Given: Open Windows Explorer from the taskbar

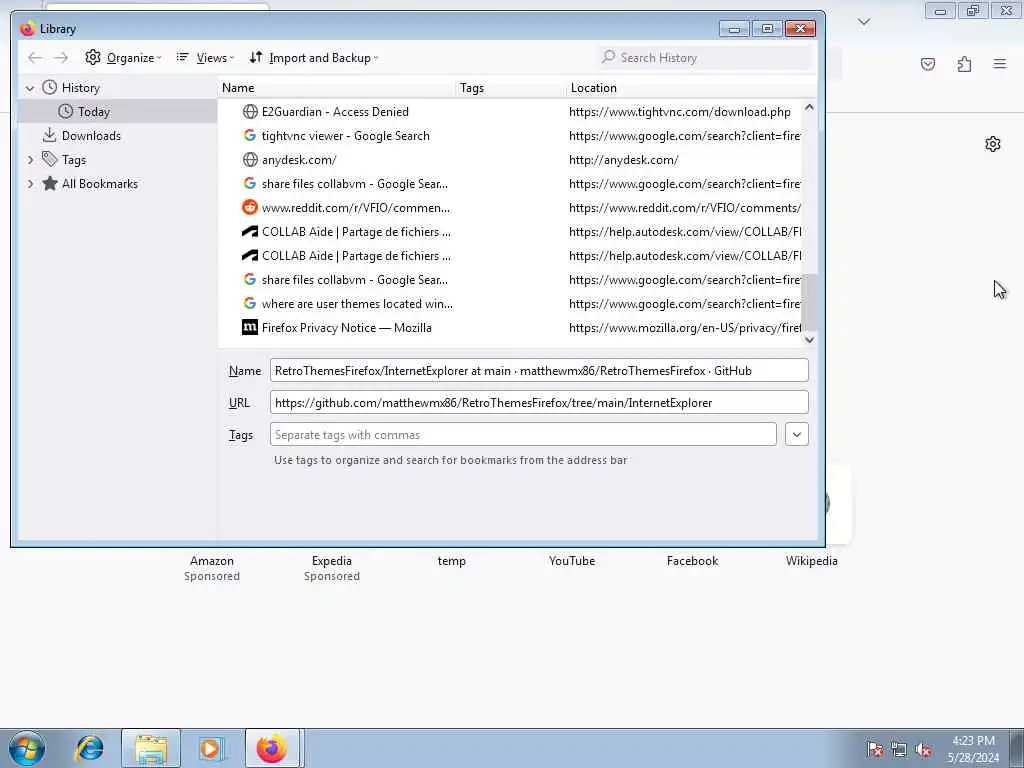Looking at the screenshot, I should [151, 748].
